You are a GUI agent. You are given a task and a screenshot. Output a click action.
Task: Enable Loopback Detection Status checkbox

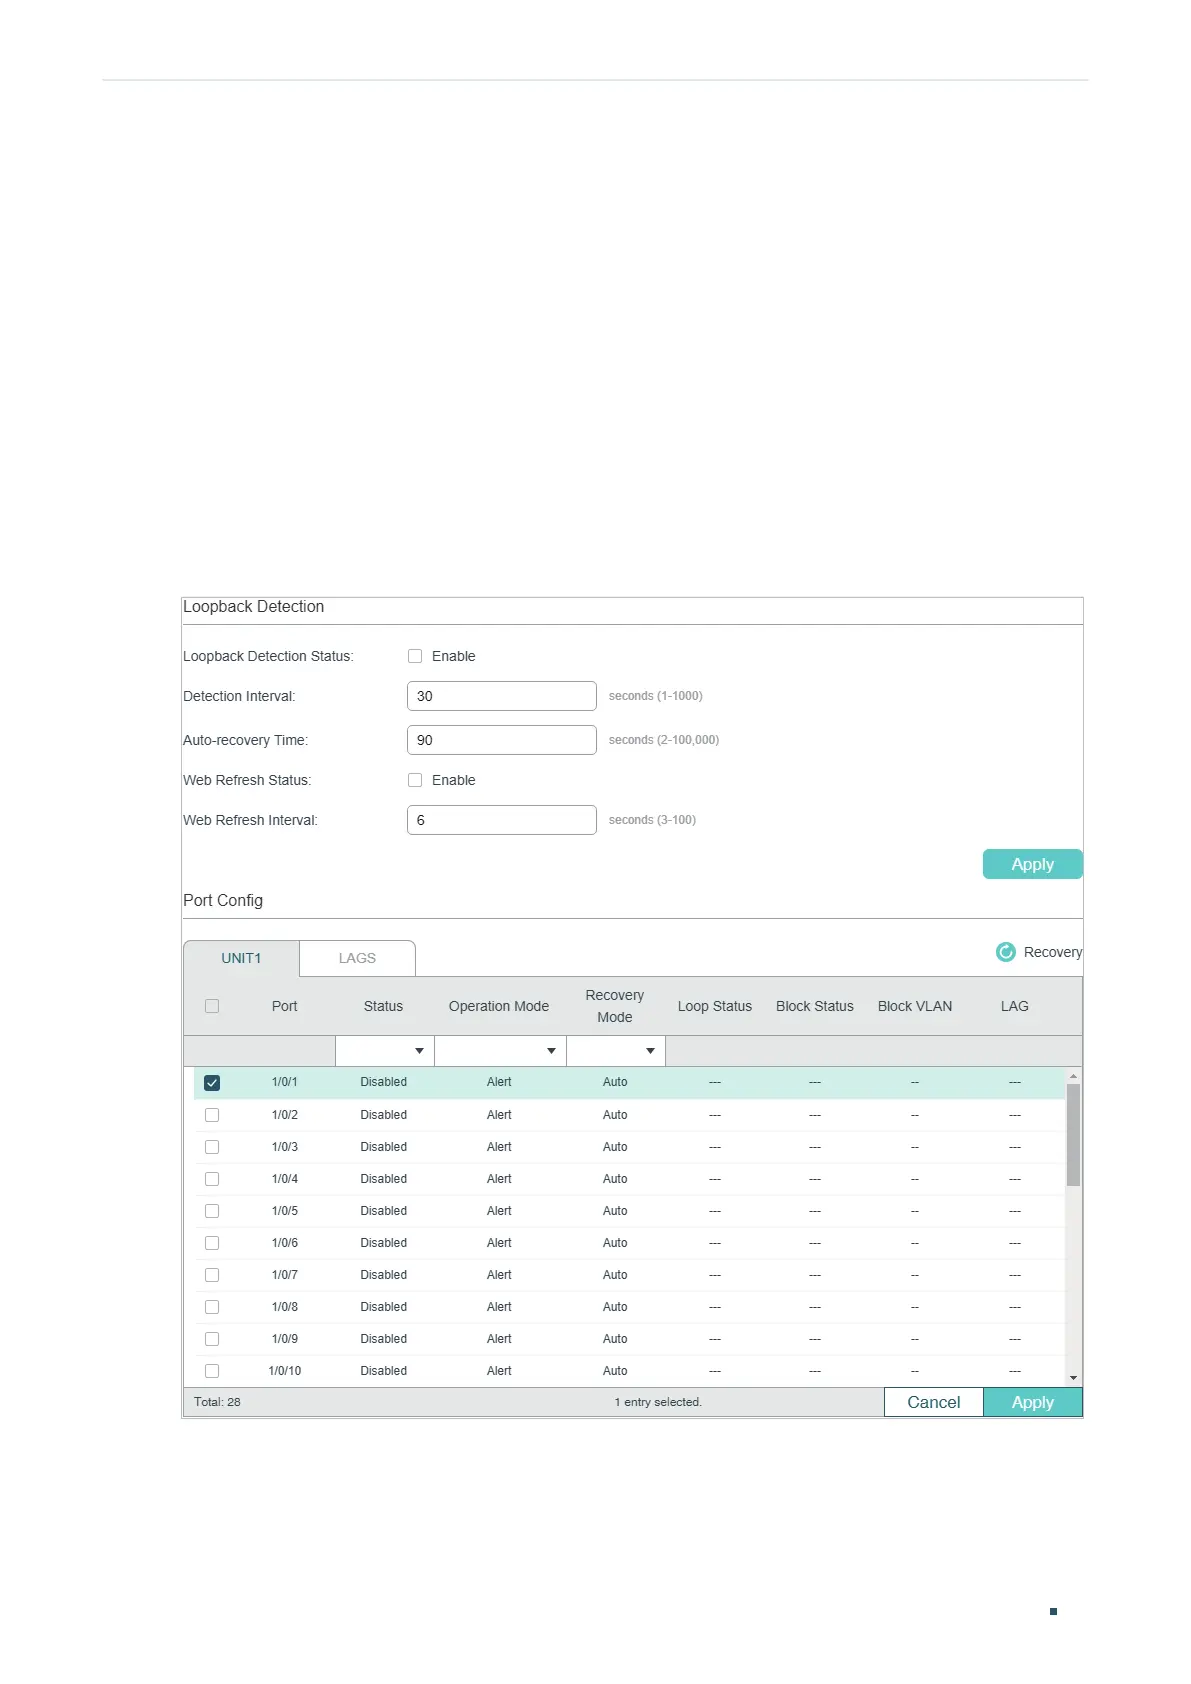click(x=415, y=656)
